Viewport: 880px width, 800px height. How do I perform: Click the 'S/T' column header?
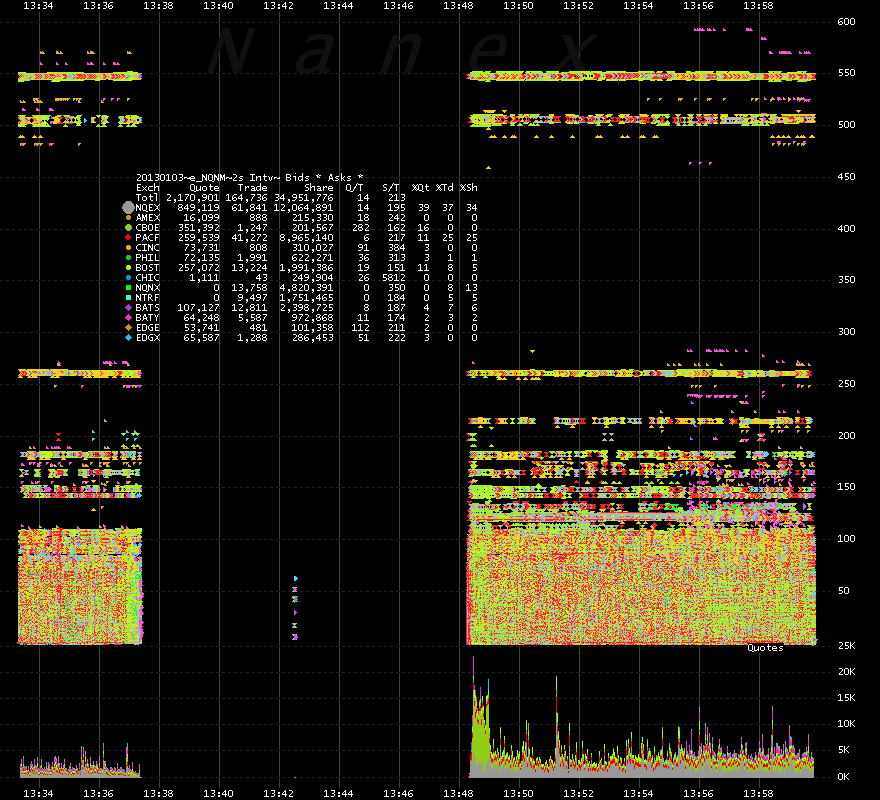point(391,188)
